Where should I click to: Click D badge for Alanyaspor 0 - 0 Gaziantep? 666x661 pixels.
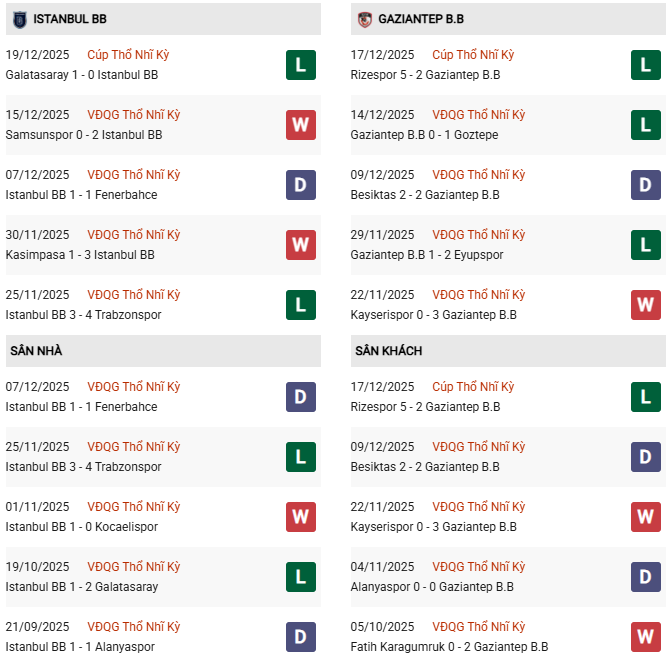(x=645, y=577)
